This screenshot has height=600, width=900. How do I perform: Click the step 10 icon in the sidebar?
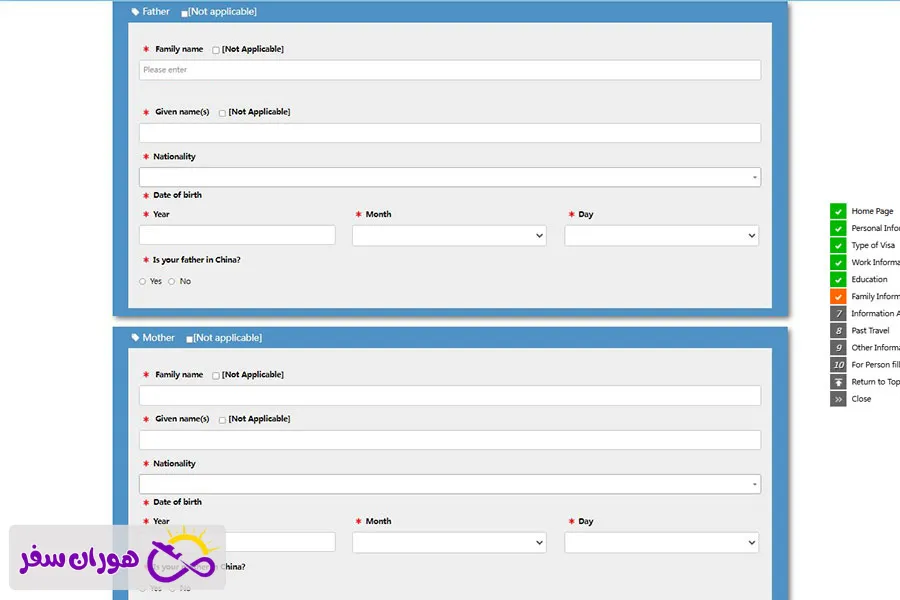pos(838,365)
